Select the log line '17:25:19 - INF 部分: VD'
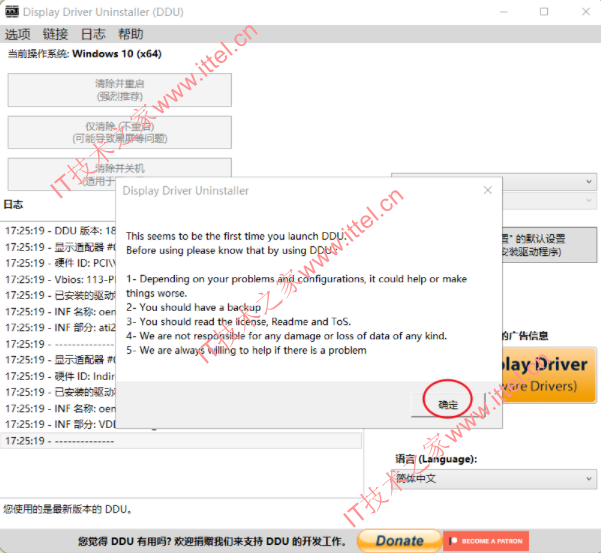Viewport: 601px width, 553px height. [60, 425]
